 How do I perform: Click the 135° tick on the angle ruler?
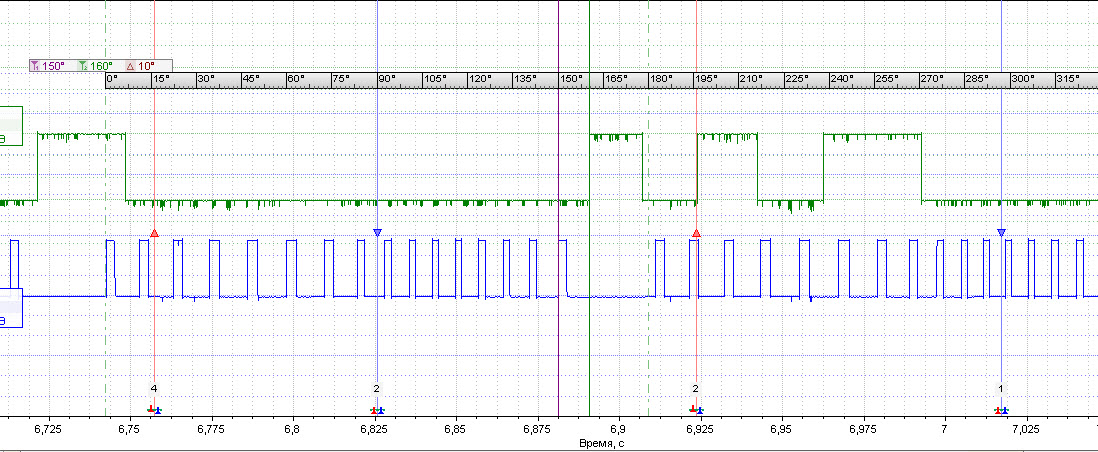pos(525,79)
